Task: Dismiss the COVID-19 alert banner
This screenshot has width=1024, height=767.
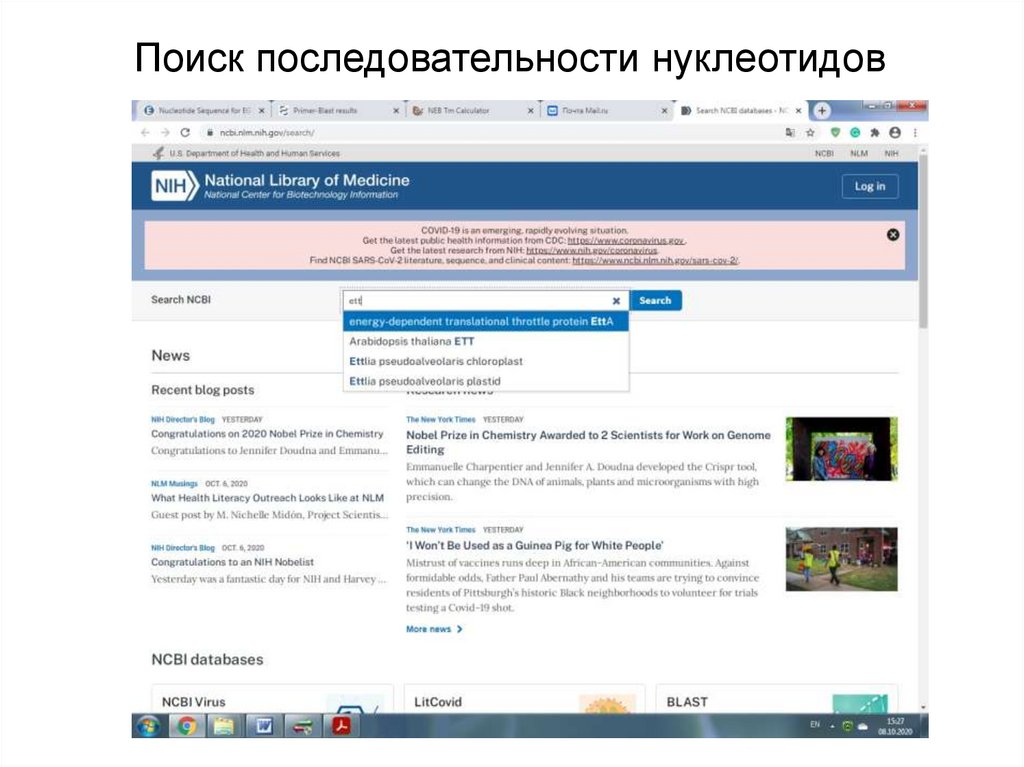Action: (x=893, y=234)
